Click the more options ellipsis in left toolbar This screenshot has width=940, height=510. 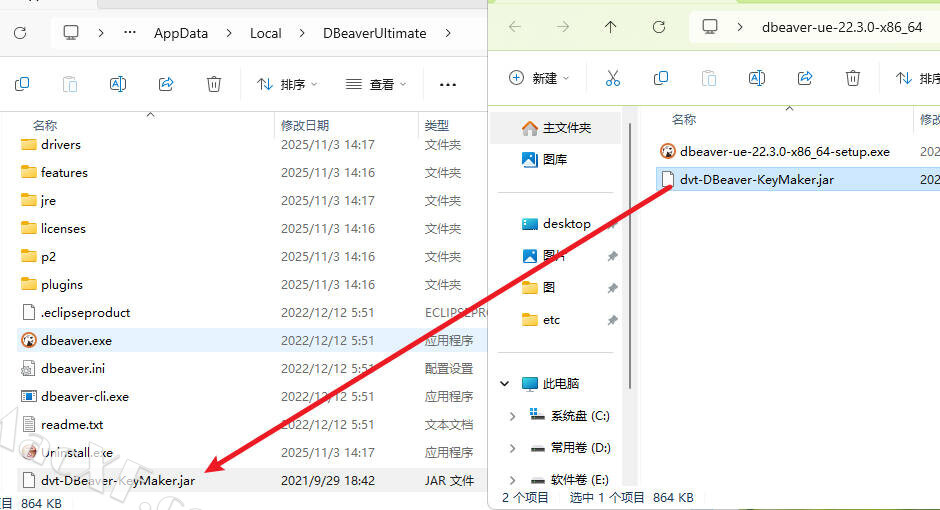[x=447, y=84]
